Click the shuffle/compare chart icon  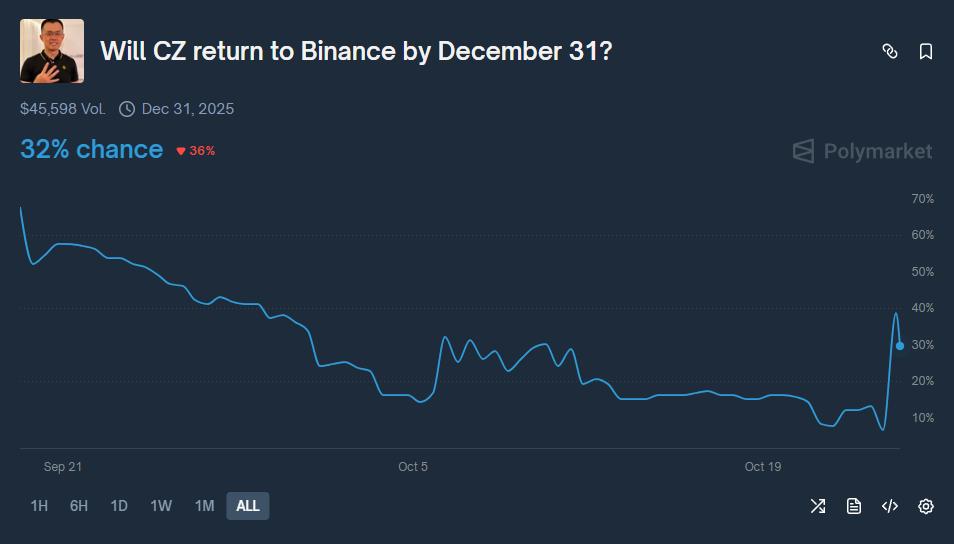[817, 506]
